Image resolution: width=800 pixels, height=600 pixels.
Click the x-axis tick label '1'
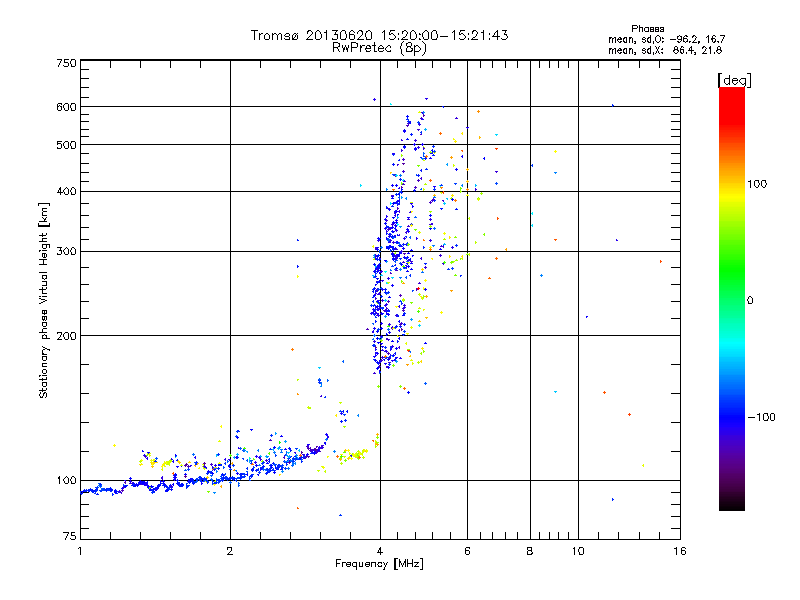coord(80,551)
